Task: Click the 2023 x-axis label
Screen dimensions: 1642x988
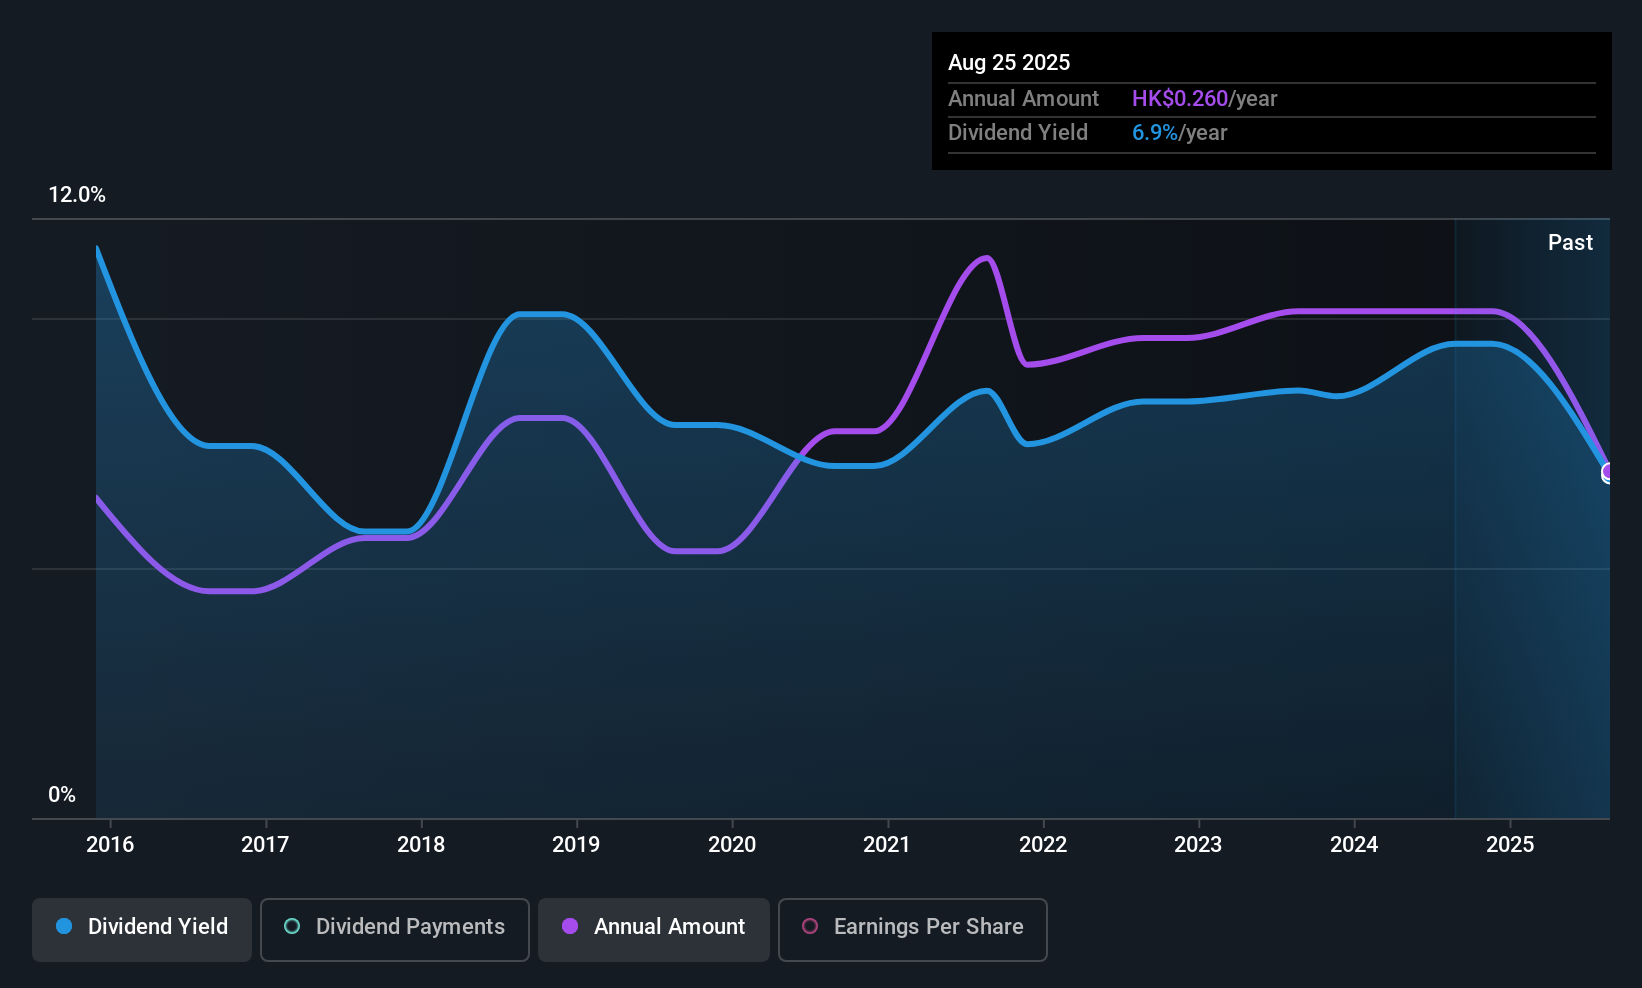Action: pyautogui.click(x=1198, y=845)
